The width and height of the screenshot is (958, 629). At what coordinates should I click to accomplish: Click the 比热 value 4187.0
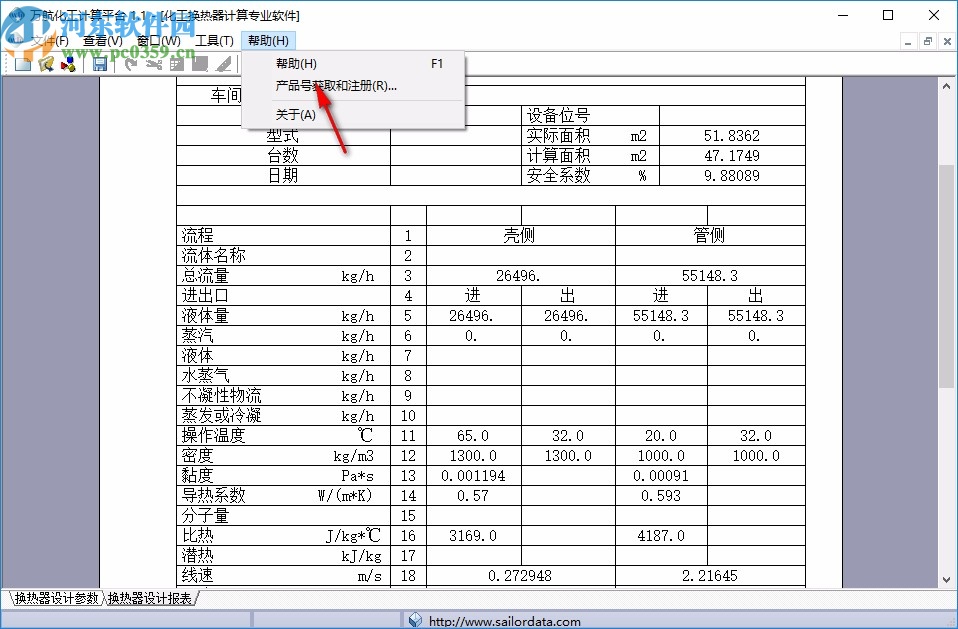point(661,536)
